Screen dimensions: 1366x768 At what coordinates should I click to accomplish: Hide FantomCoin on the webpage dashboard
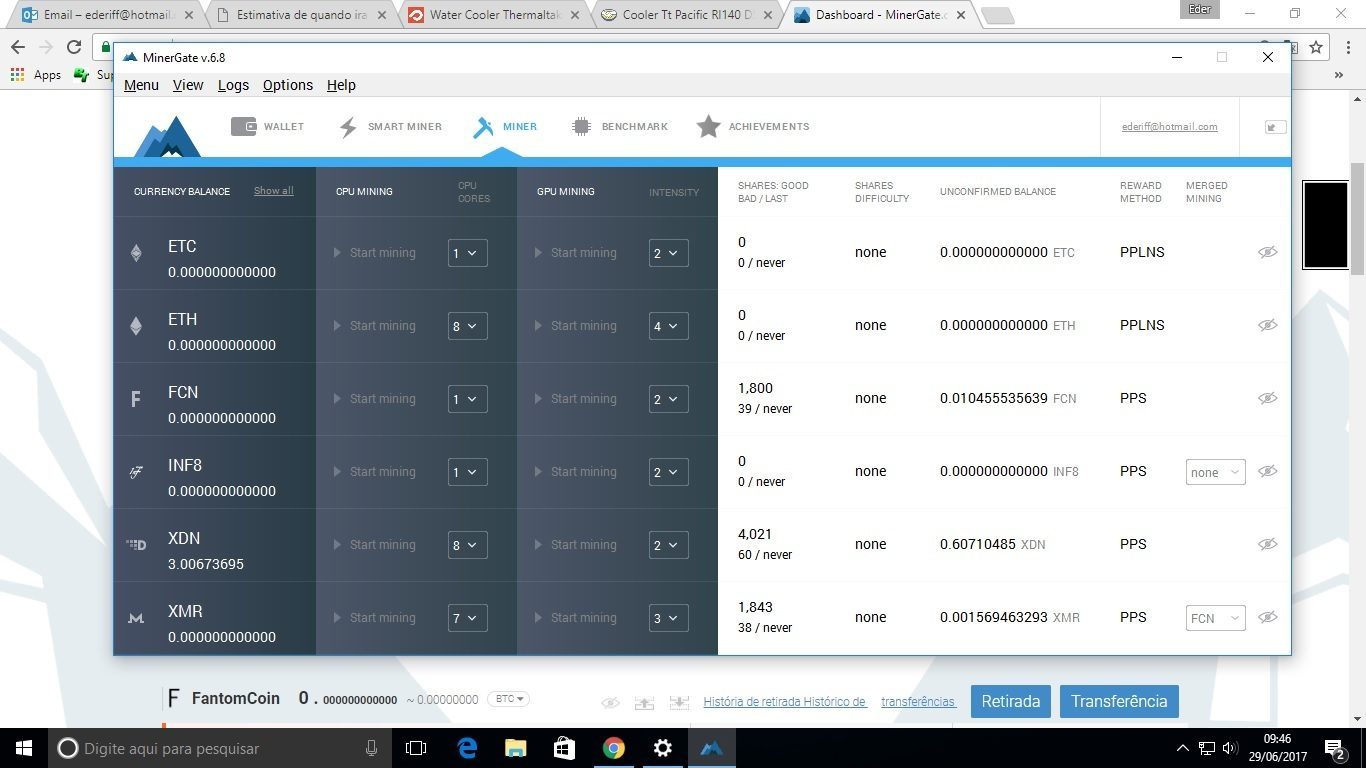tap(610, 703)
